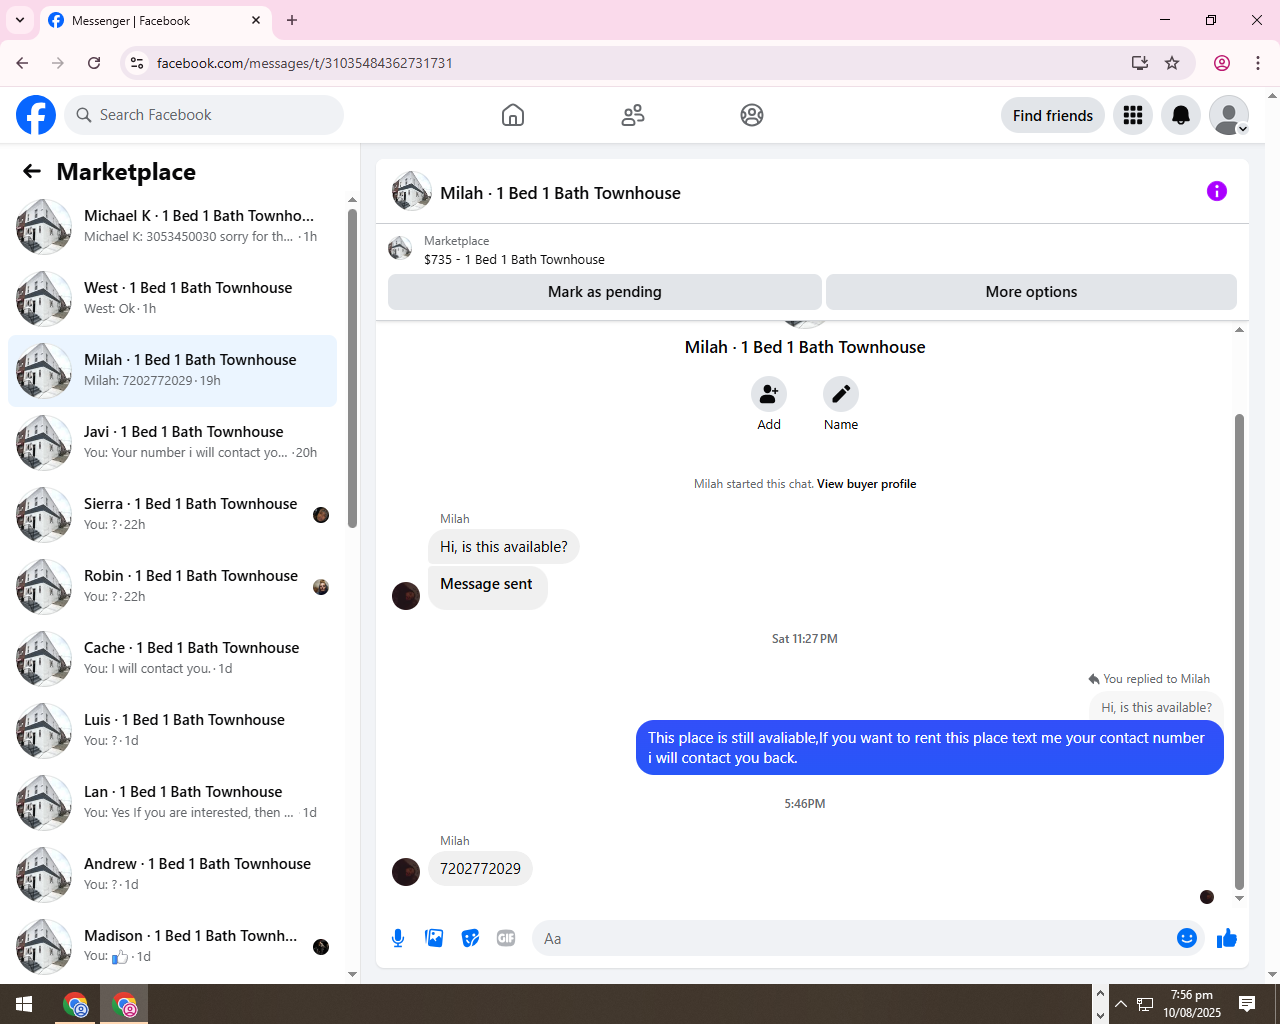Open the emoji picker smiley icon
Image resolution: width=1280 pixels, height=1024 pixels.
tap(1187, 938)
